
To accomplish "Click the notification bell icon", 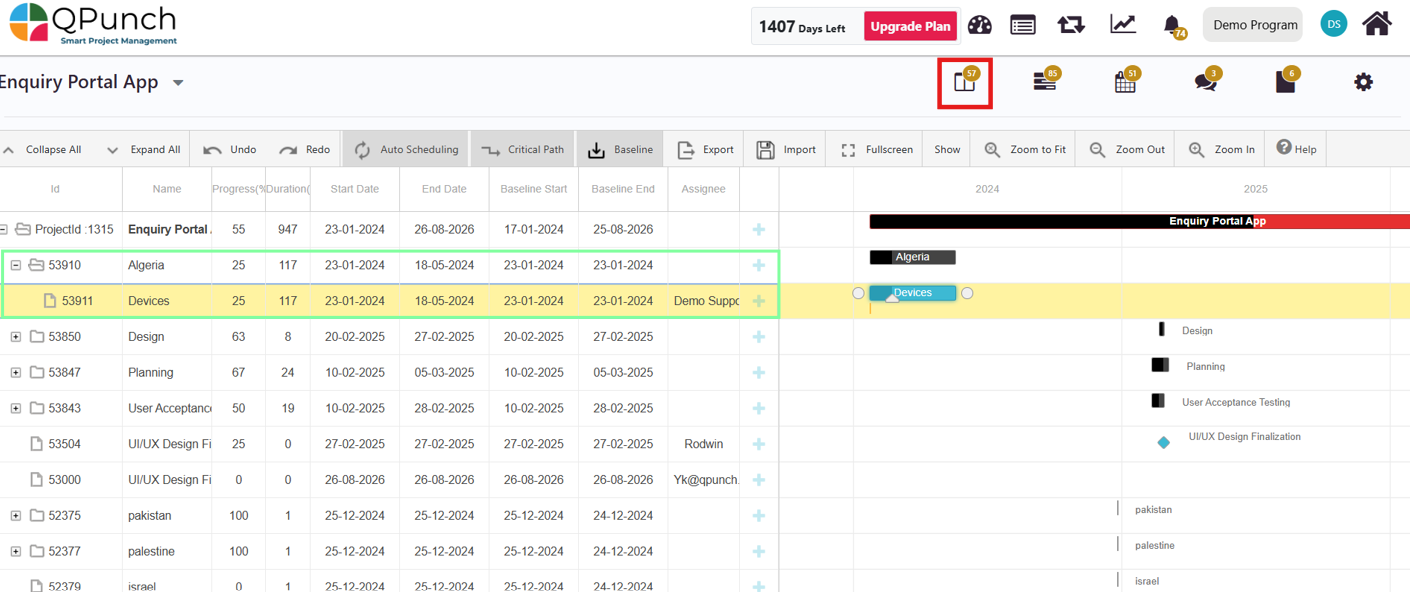I will coord(1172,25).
